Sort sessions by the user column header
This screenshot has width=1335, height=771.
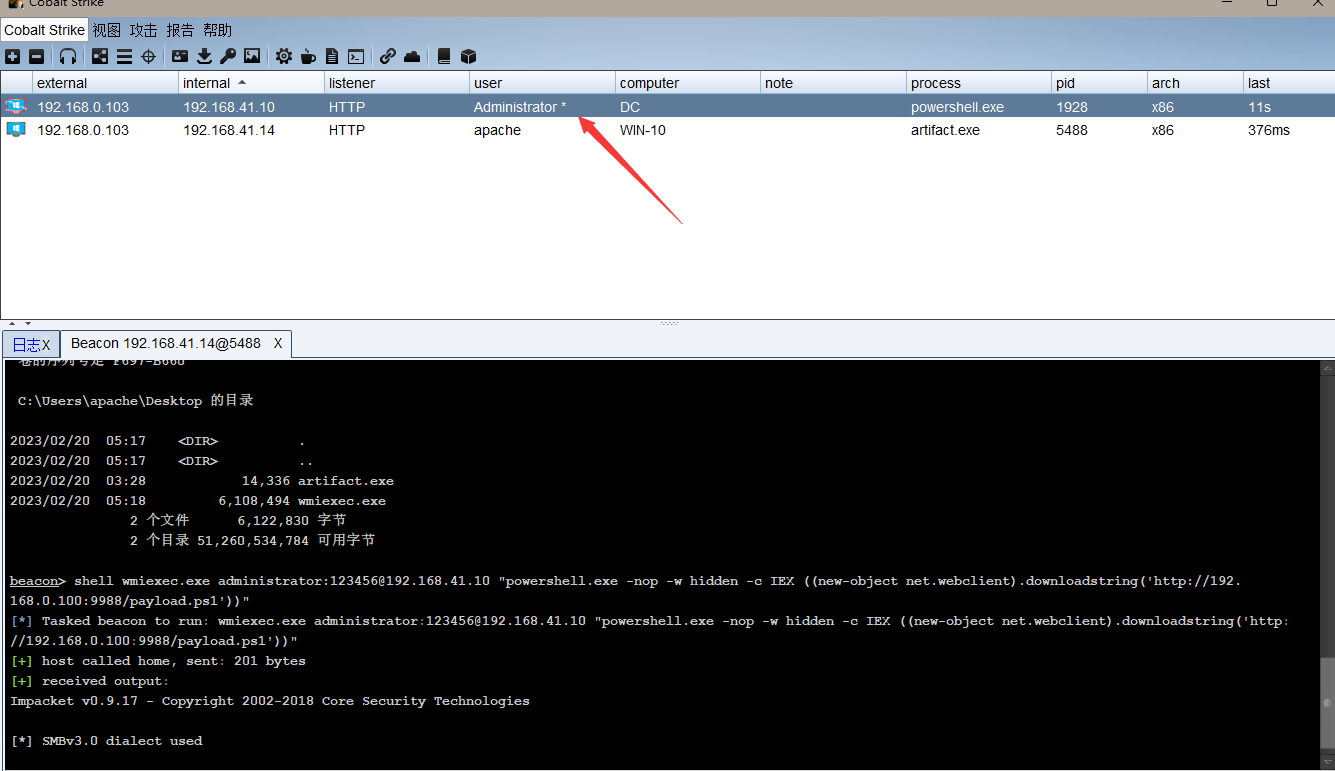tap(543, 83)
